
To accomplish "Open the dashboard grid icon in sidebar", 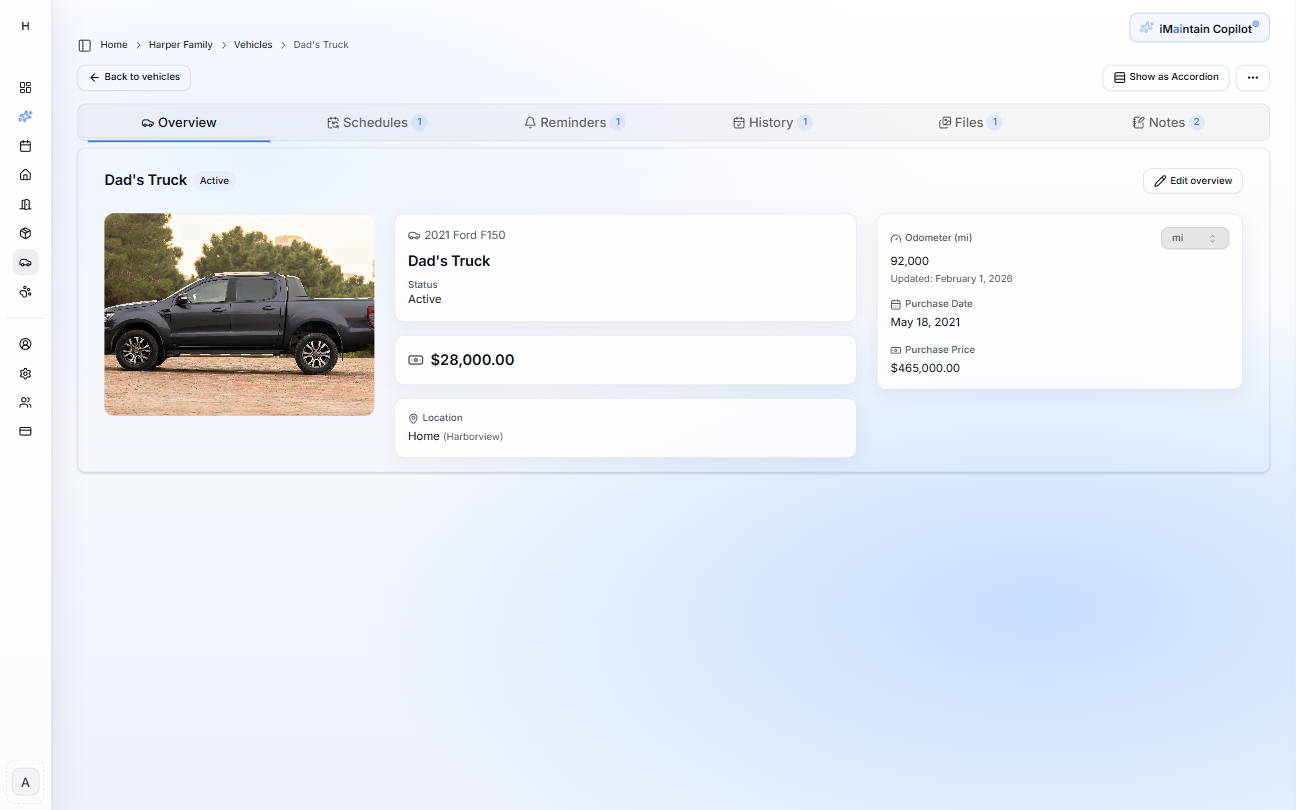I will (x=25, y=87).
